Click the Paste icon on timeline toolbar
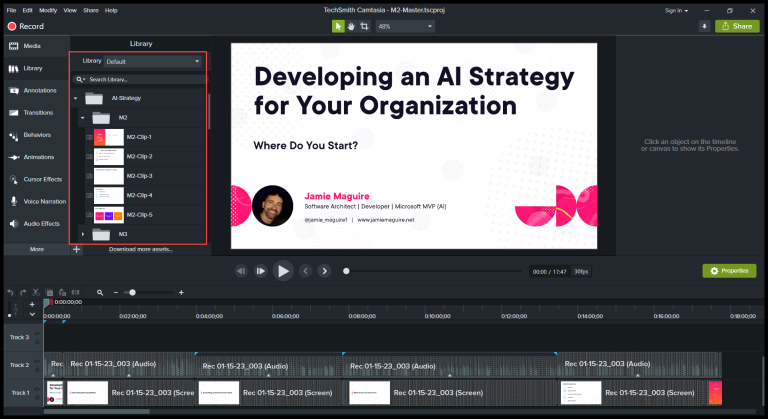Viewport: 768px width, 419px height. [62, 293]
